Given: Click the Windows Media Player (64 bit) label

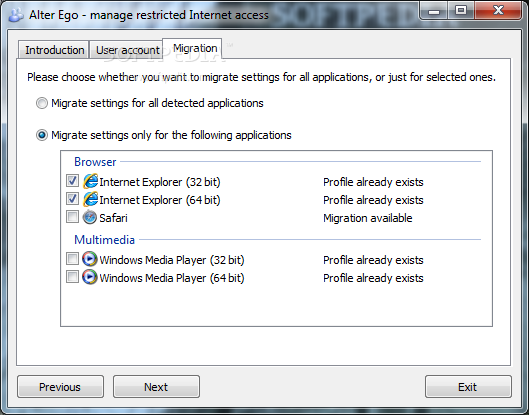Looking at the screenshot, I should pos(172,278).
